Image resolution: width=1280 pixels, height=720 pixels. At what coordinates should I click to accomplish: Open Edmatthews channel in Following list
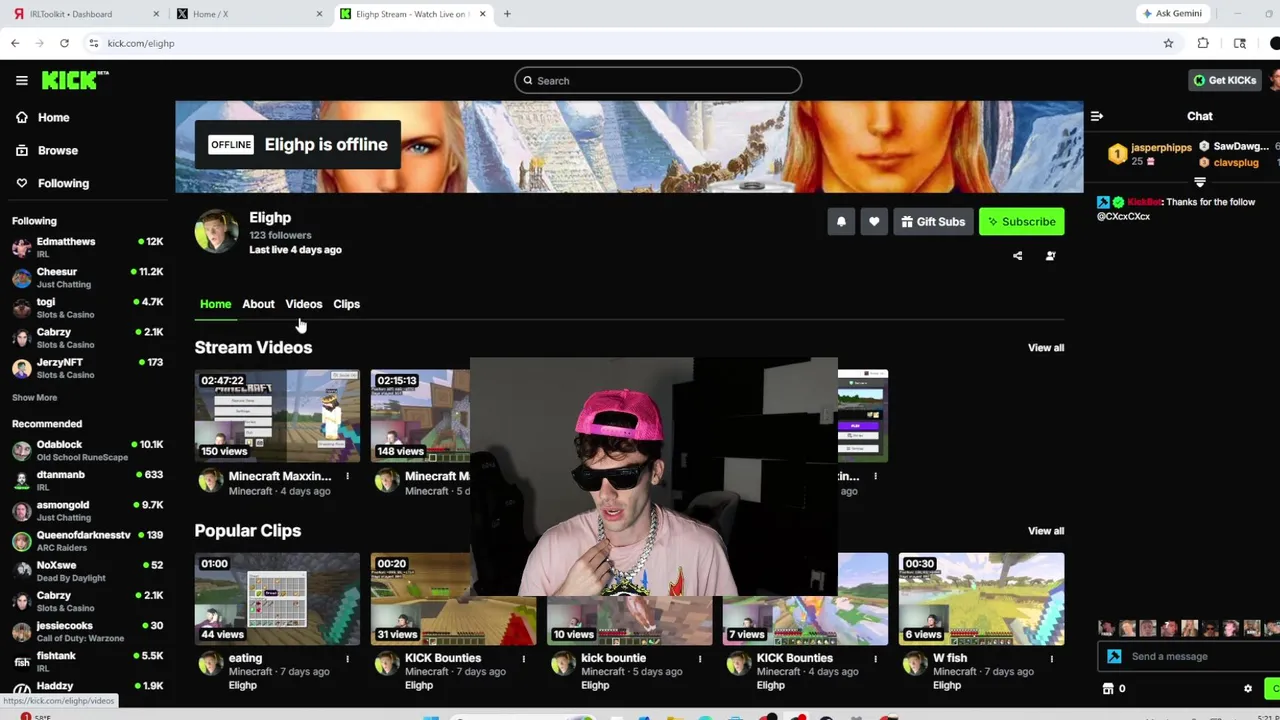coord(88,247)
